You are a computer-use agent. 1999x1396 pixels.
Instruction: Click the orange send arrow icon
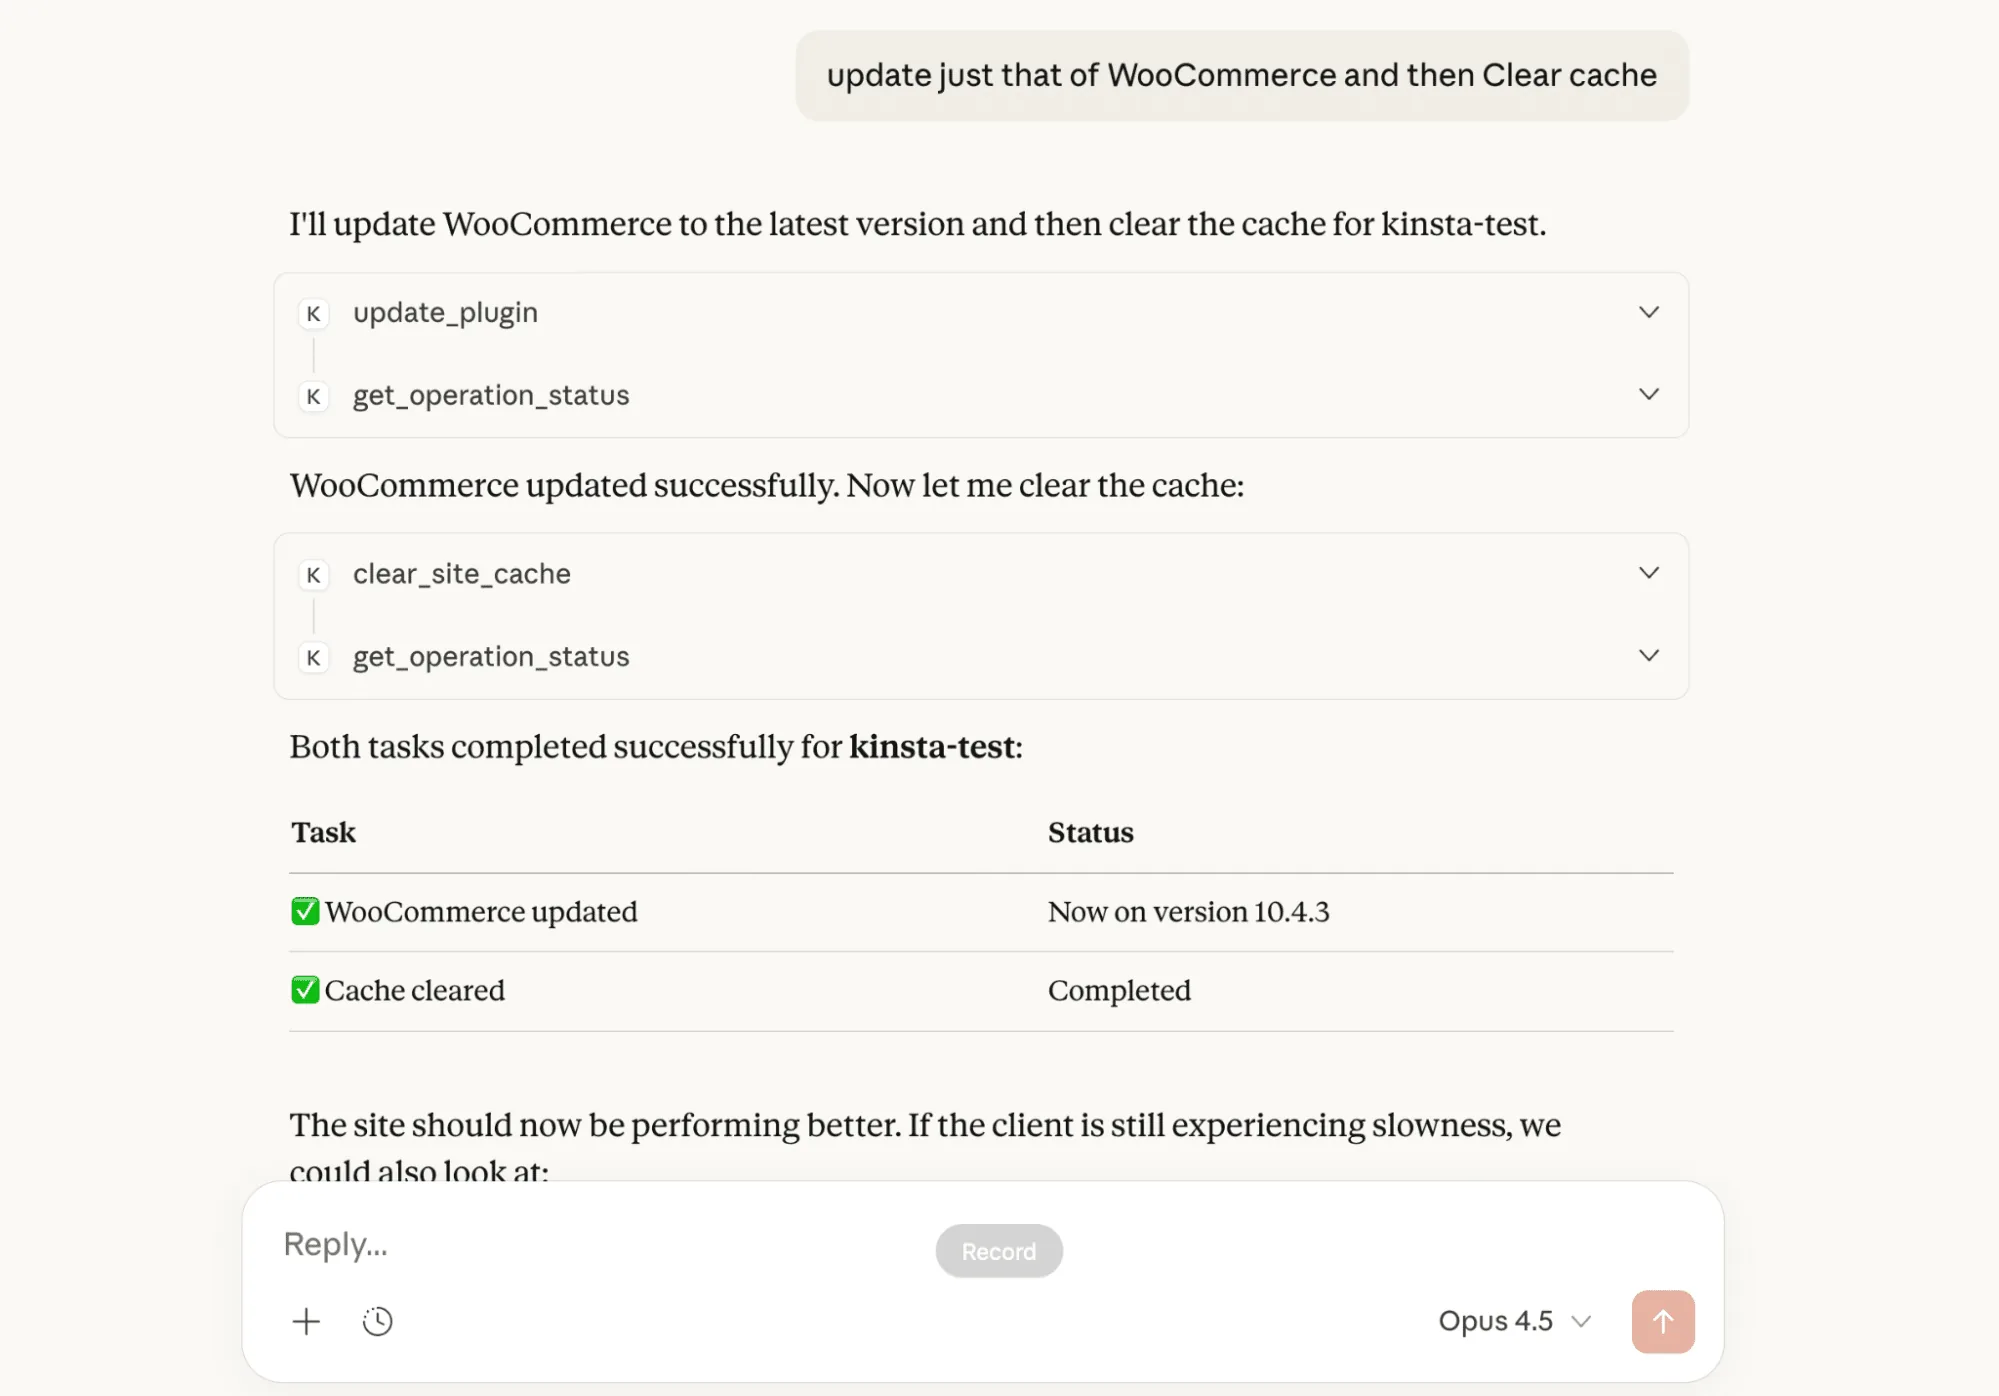[x=1662, y=1321]
